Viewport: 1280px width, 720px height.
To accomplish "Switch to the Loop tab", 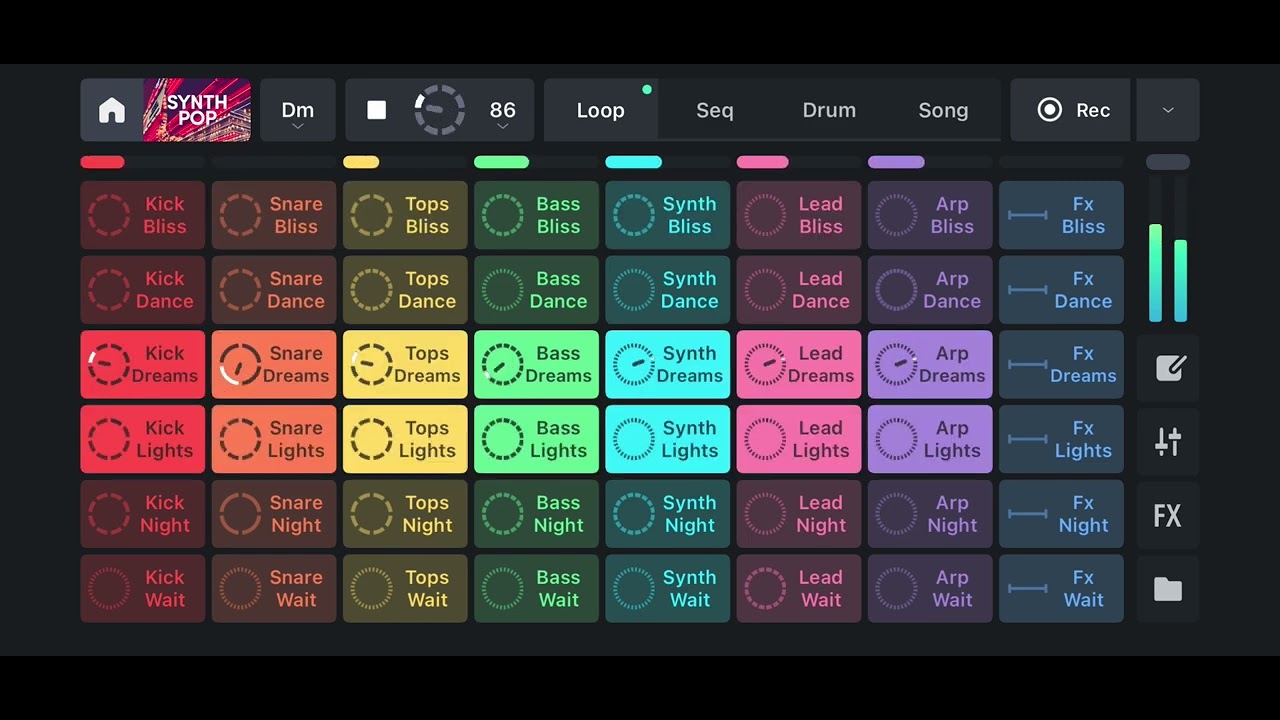I will click(601, 110).
